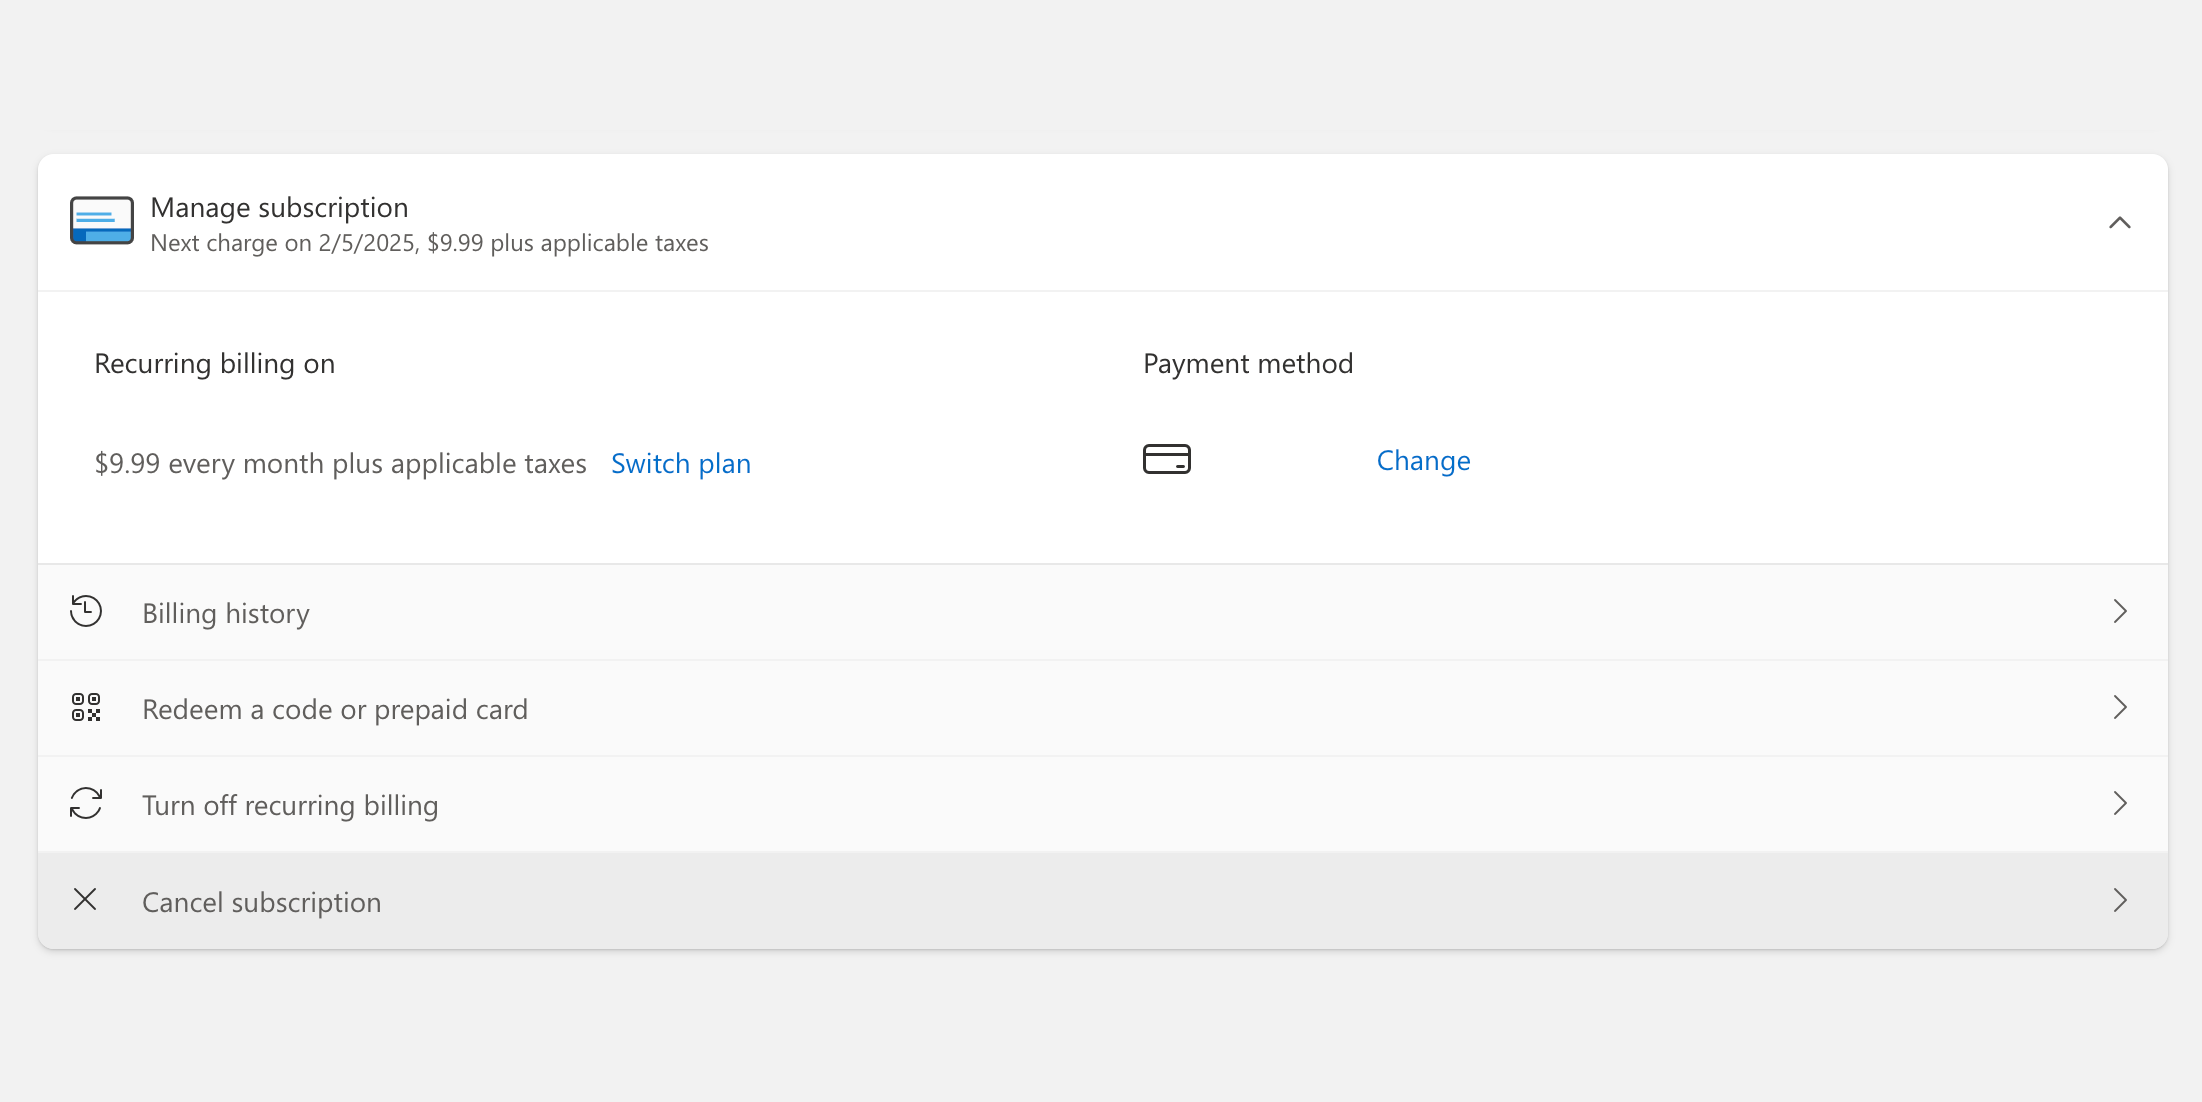
Task: Click the payment method card icon
Action: [x=1166, y=459]
